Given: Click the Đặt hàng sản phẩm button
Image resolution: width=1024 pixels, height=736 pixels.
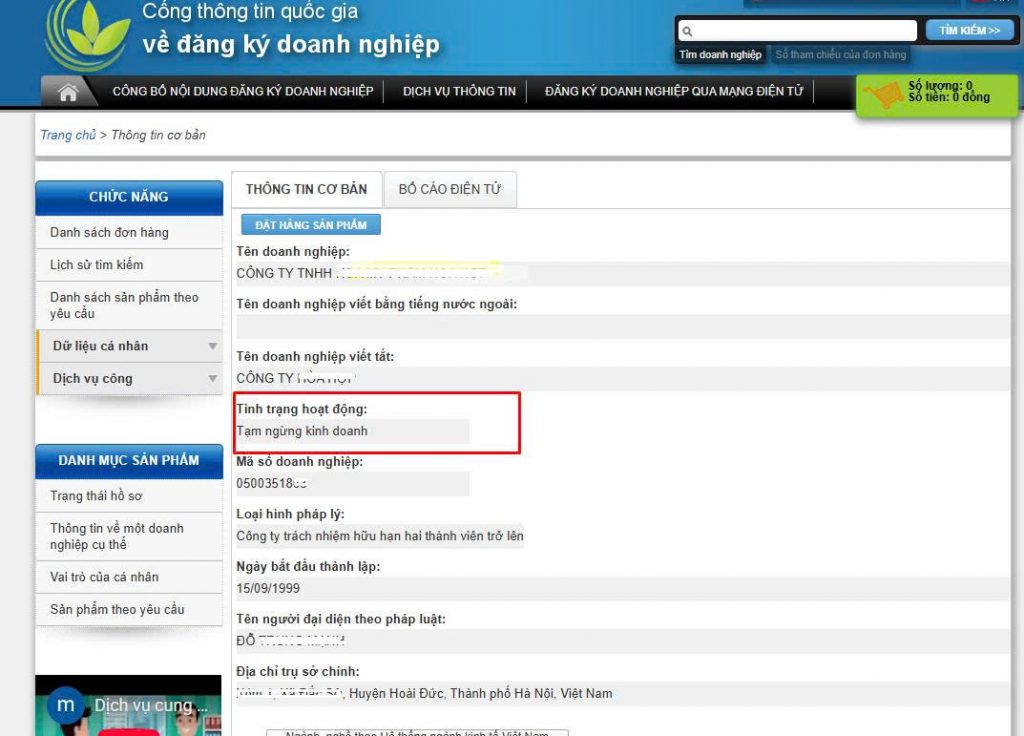Looking at the screenshot, I should click(311, 225).
